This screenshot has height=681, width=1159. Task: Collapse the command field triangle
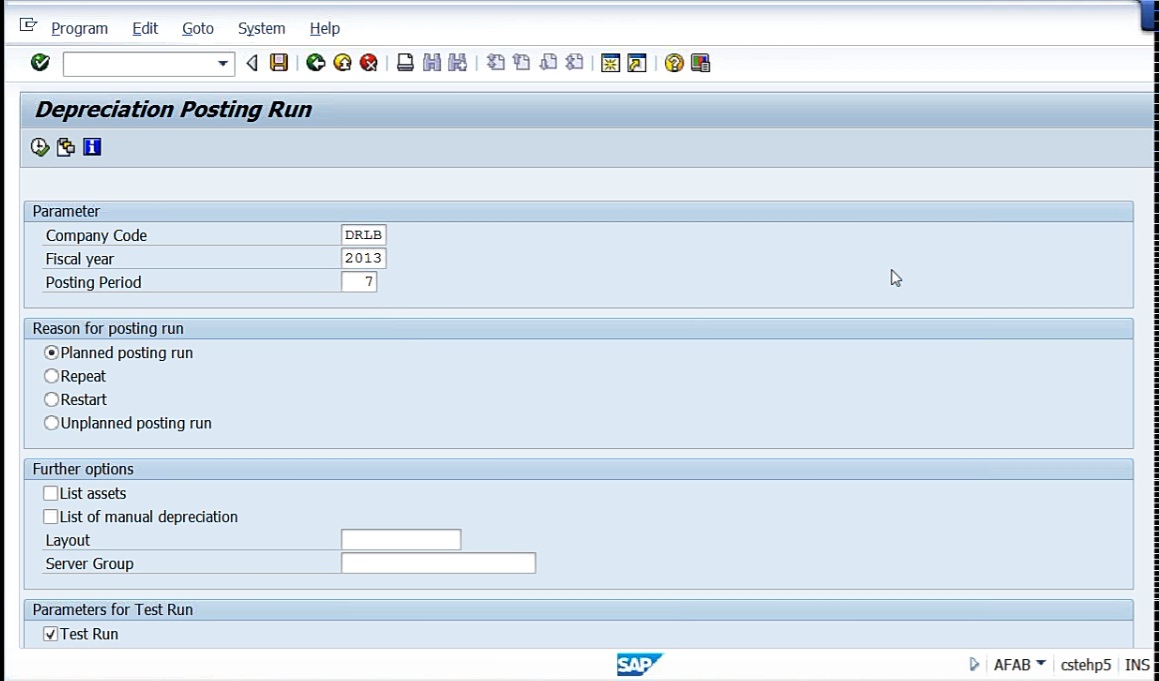coord(252,64)
